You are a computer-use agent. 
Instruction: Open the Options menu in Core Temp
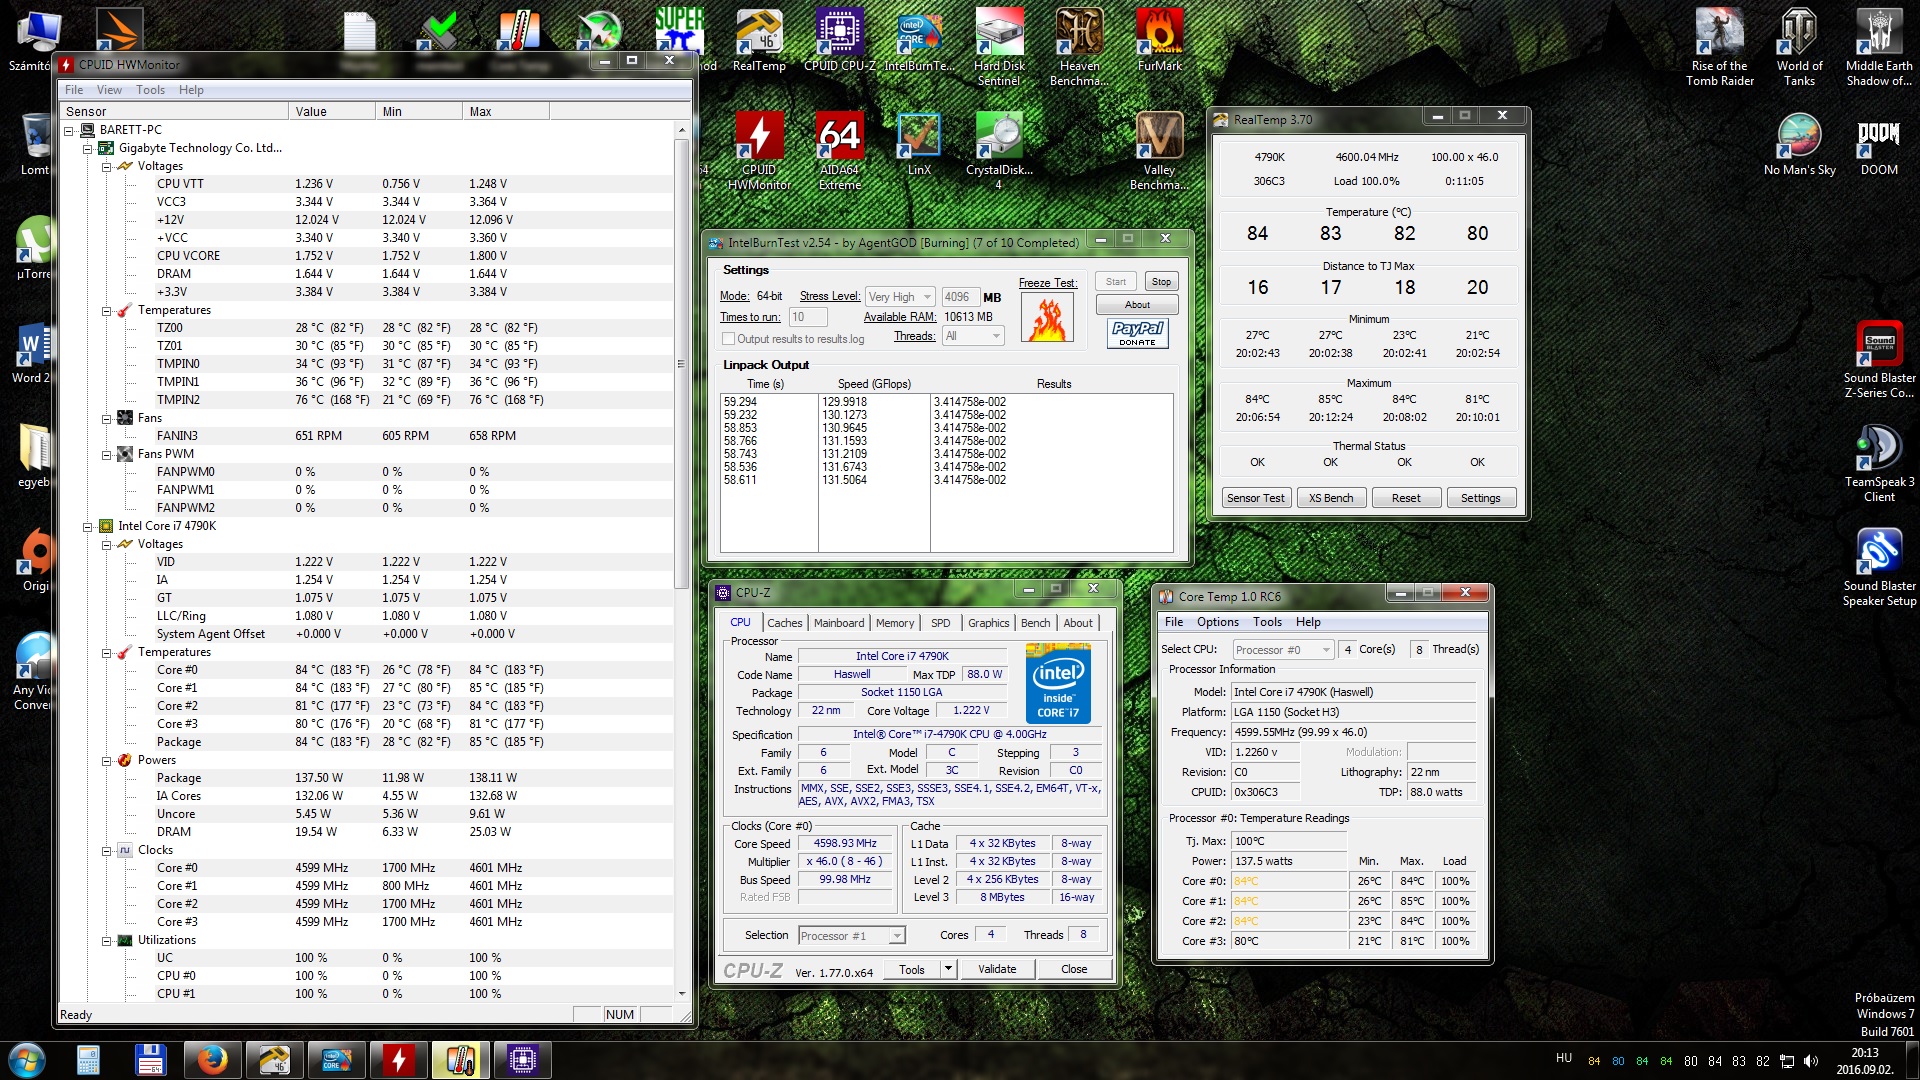(1217, 622)
